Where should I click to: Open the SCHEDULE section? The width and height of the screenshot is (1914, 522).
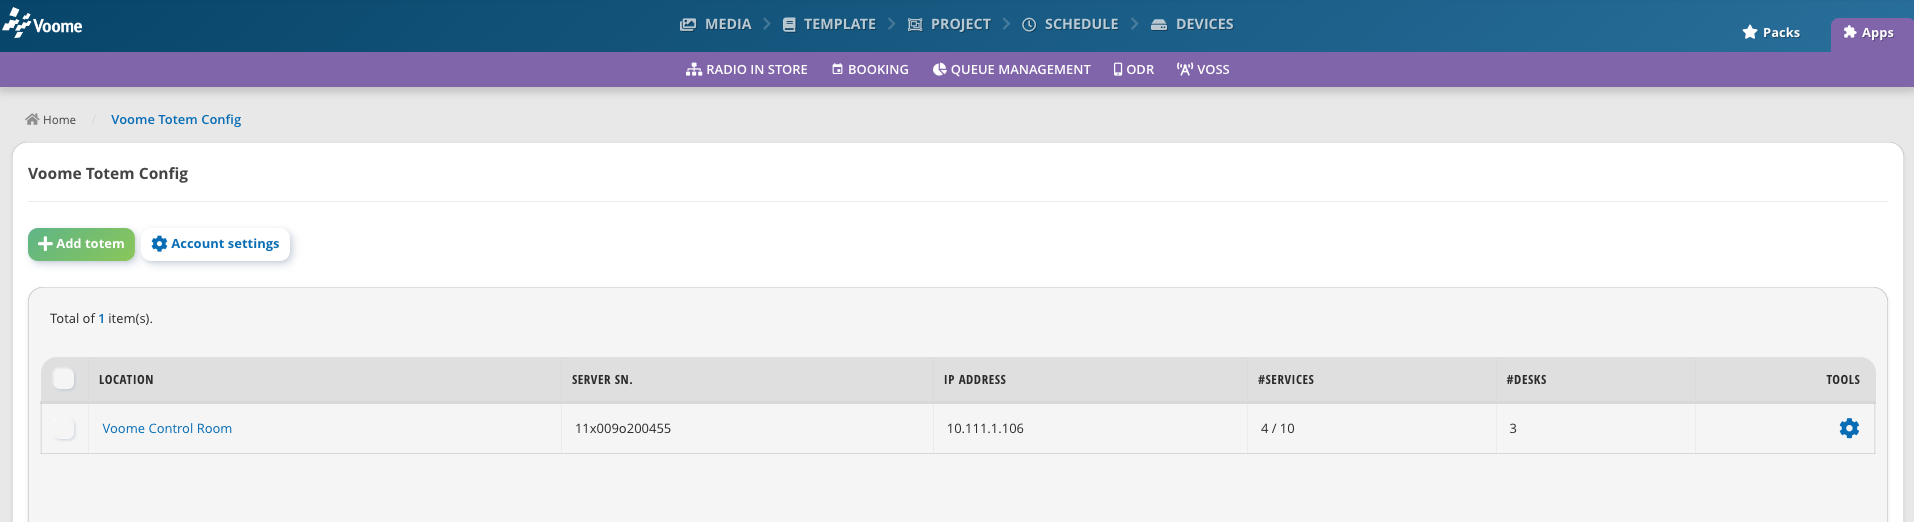(1070, 24)
